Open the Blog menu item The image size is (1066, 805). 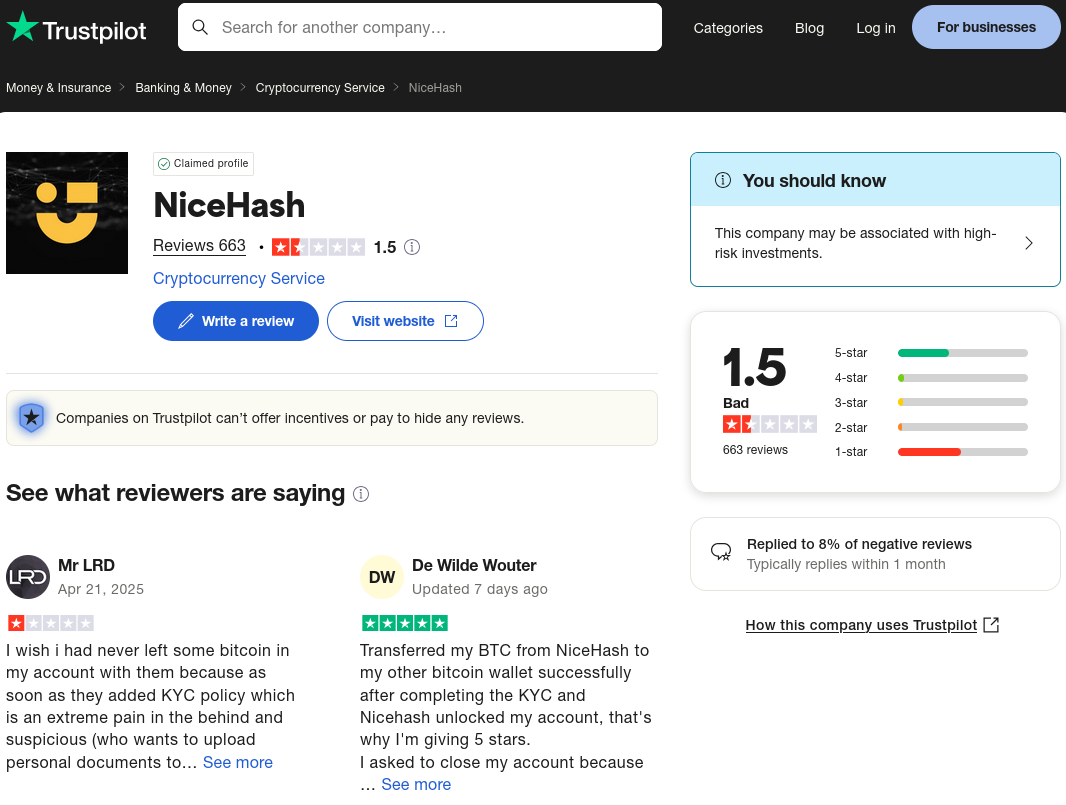tap(809, 28)
